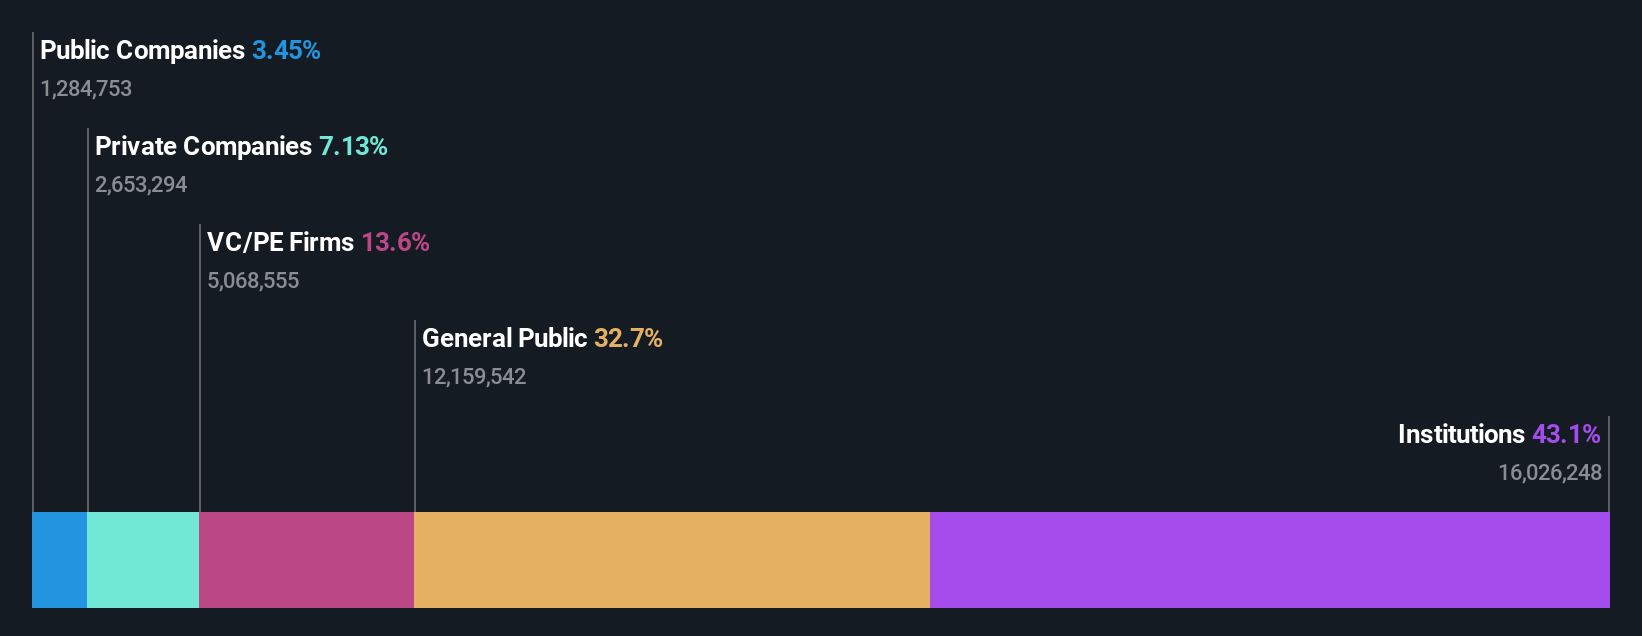1642x636 pixels.
Task: Click the share count 5,068,555
Action: [253, 281]
